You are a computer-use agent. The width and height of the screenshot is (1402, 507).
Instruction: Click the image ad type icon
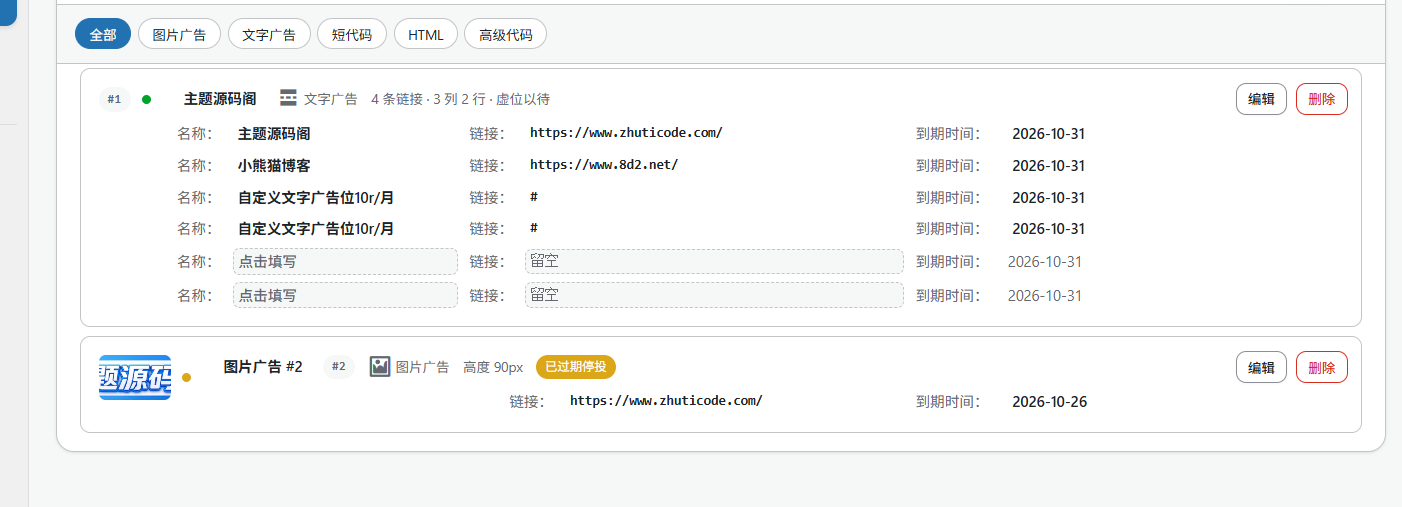pyautogui.click(x=380, y=366)
